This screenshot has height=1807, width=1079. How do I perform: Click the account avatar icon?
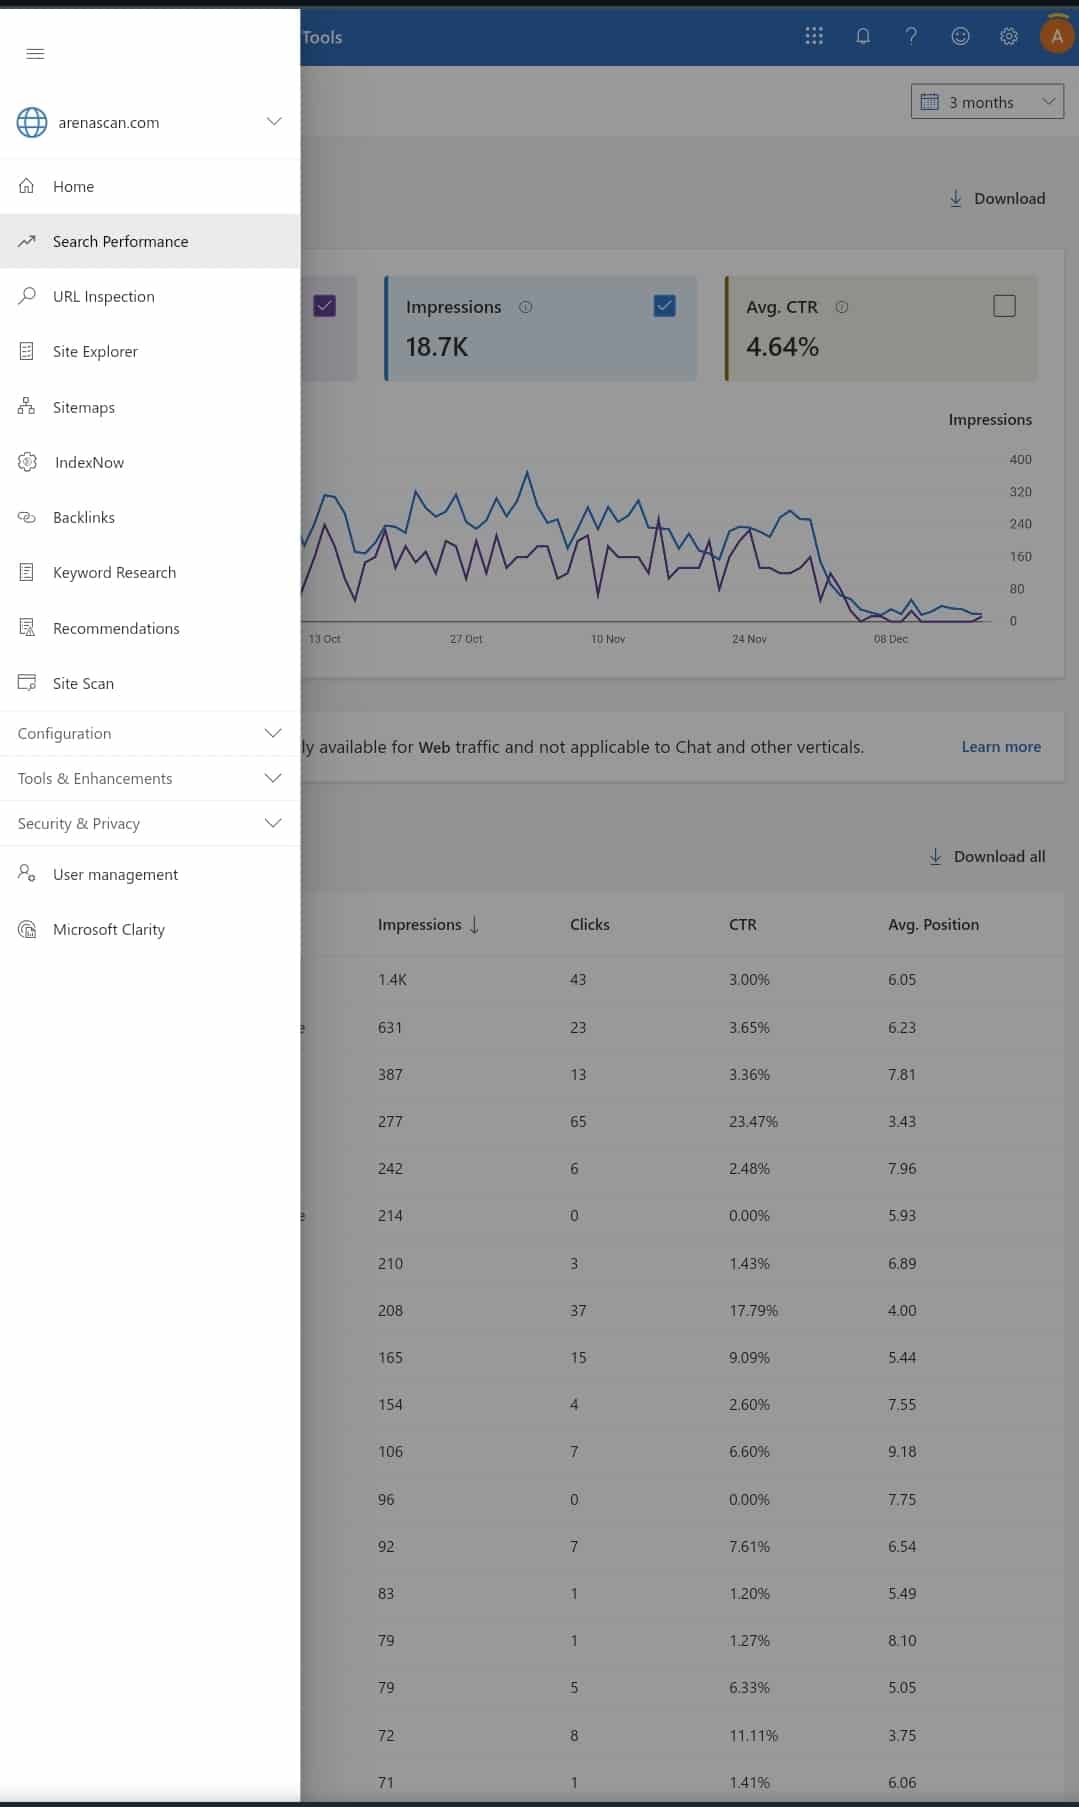pyautogui.click(x=1056, y=37)
